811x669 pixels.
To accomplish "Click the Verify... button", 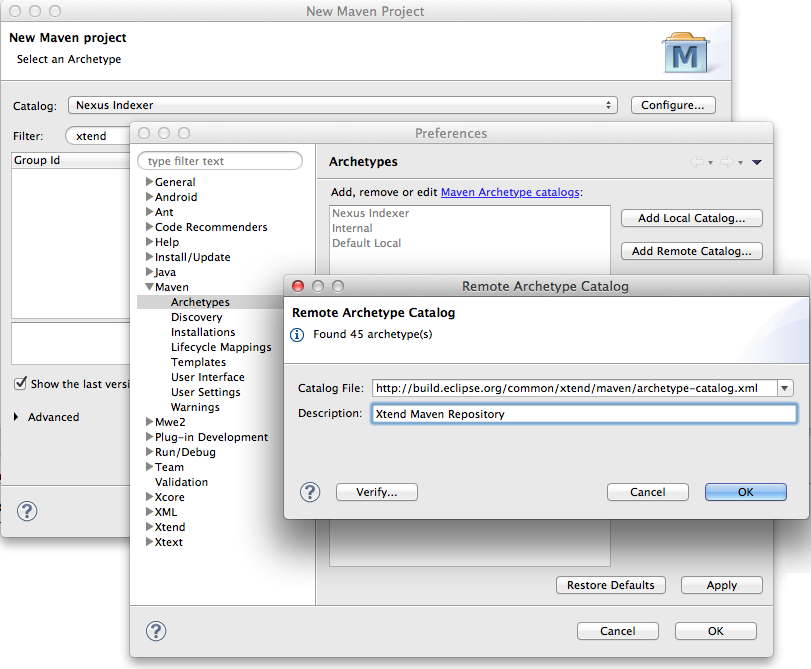I will (377, 492).
